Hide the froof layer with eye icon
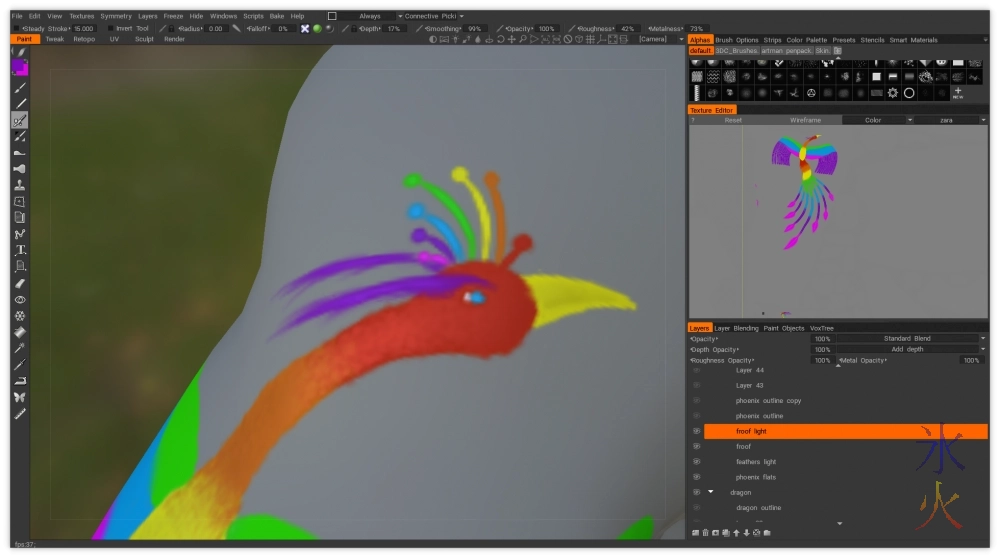 (696, 447)
